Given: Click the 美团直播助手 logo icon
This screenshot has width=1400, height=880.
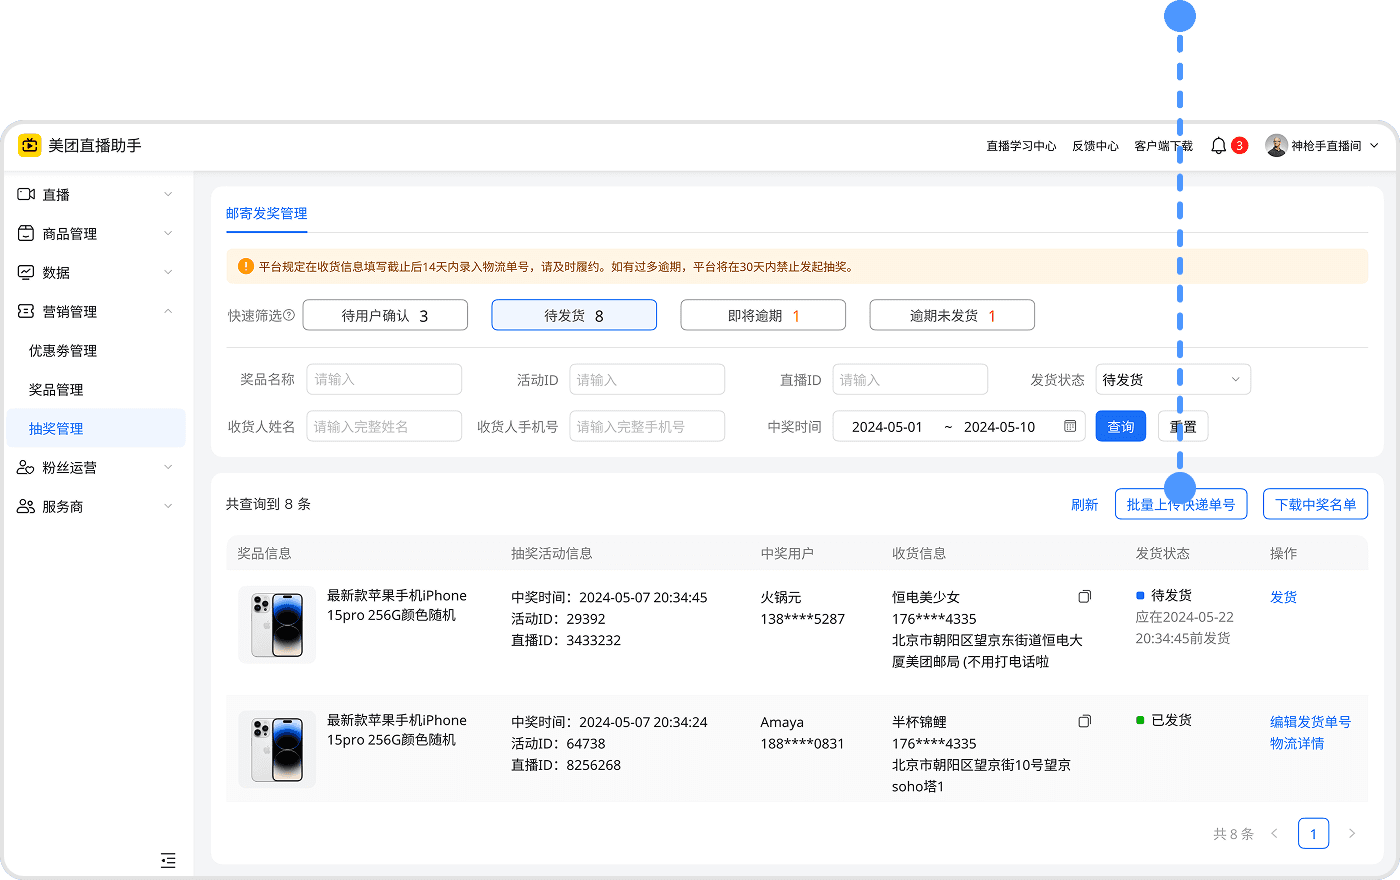Looking at the screenshot, I should click(x=29, y=145).
